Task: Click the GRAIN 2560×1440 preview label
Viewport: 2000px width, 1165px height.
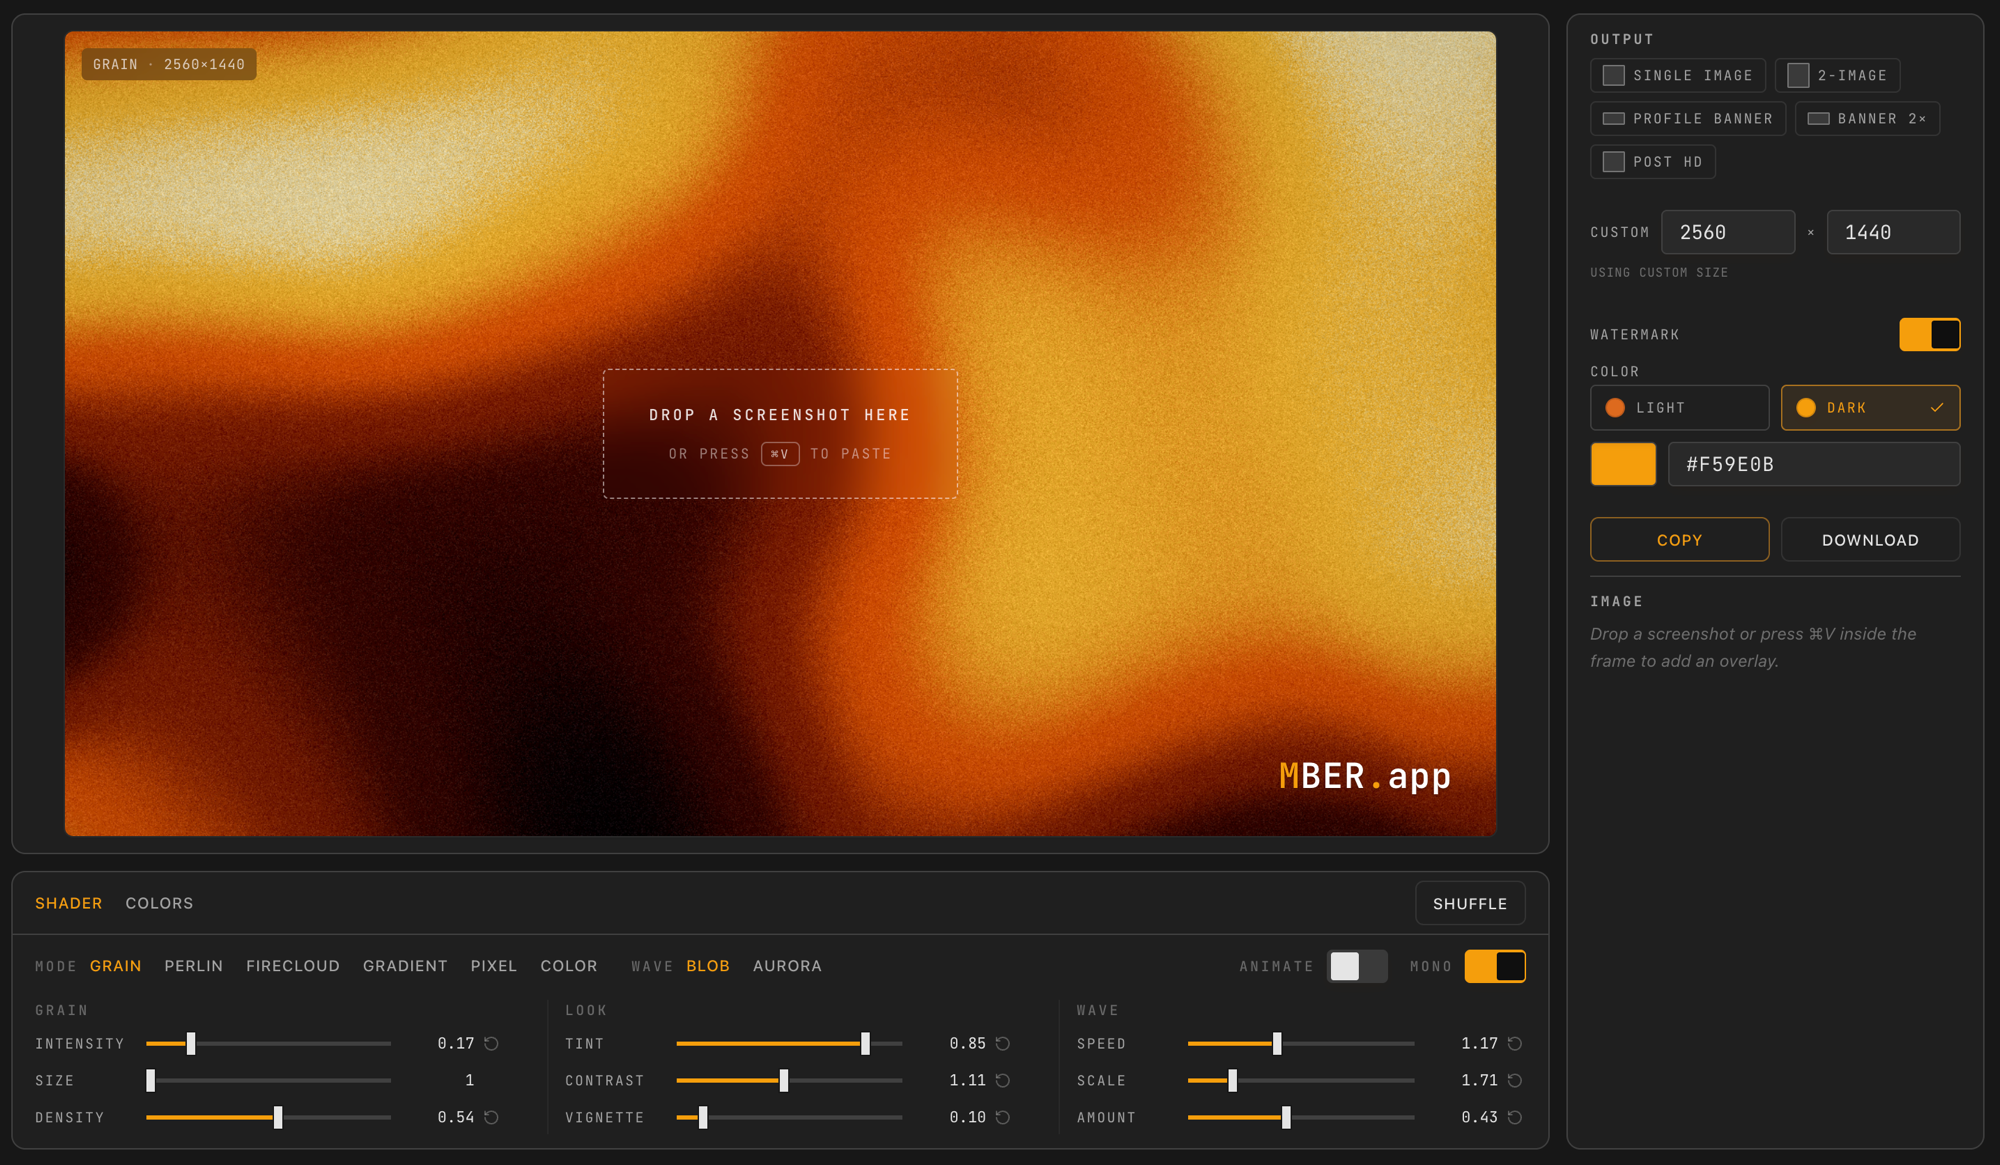Action: click(169, 64)
